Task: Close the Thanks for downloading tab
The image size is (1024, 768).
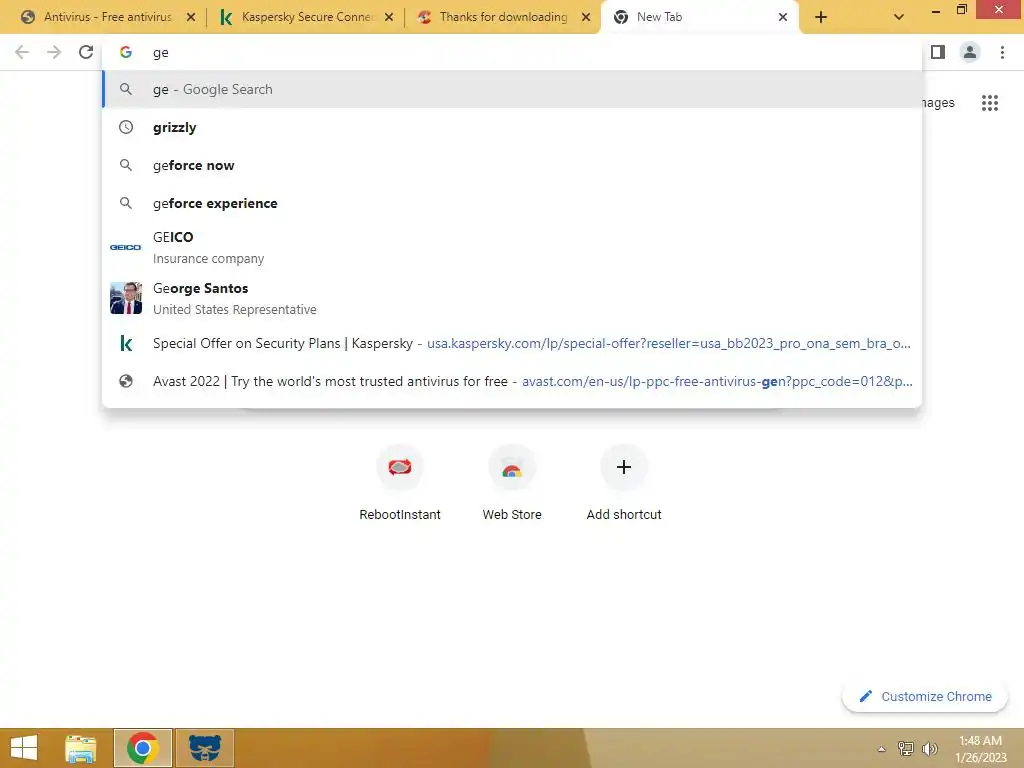Action: pos(586,18)
